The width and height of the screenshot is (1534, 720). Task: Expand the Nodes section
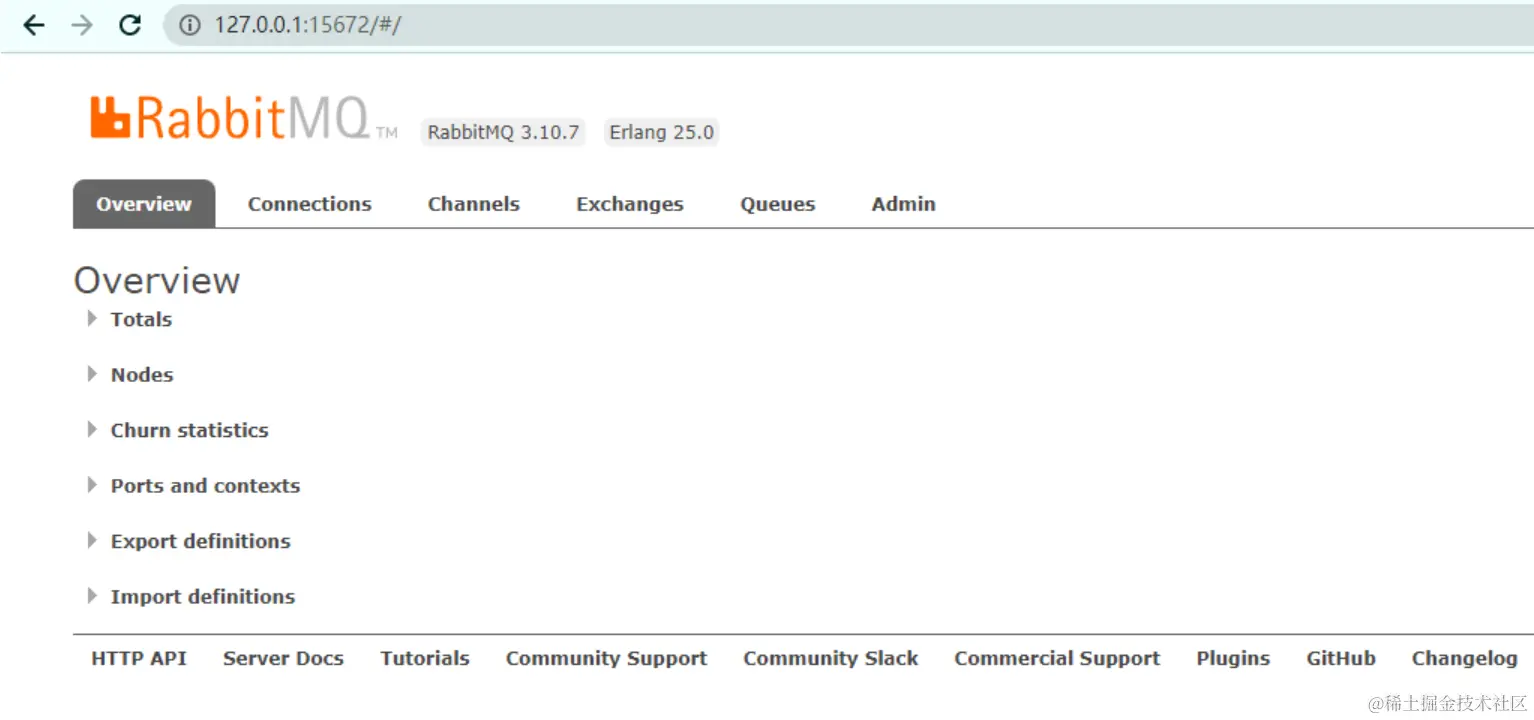[x=130, y=375]
